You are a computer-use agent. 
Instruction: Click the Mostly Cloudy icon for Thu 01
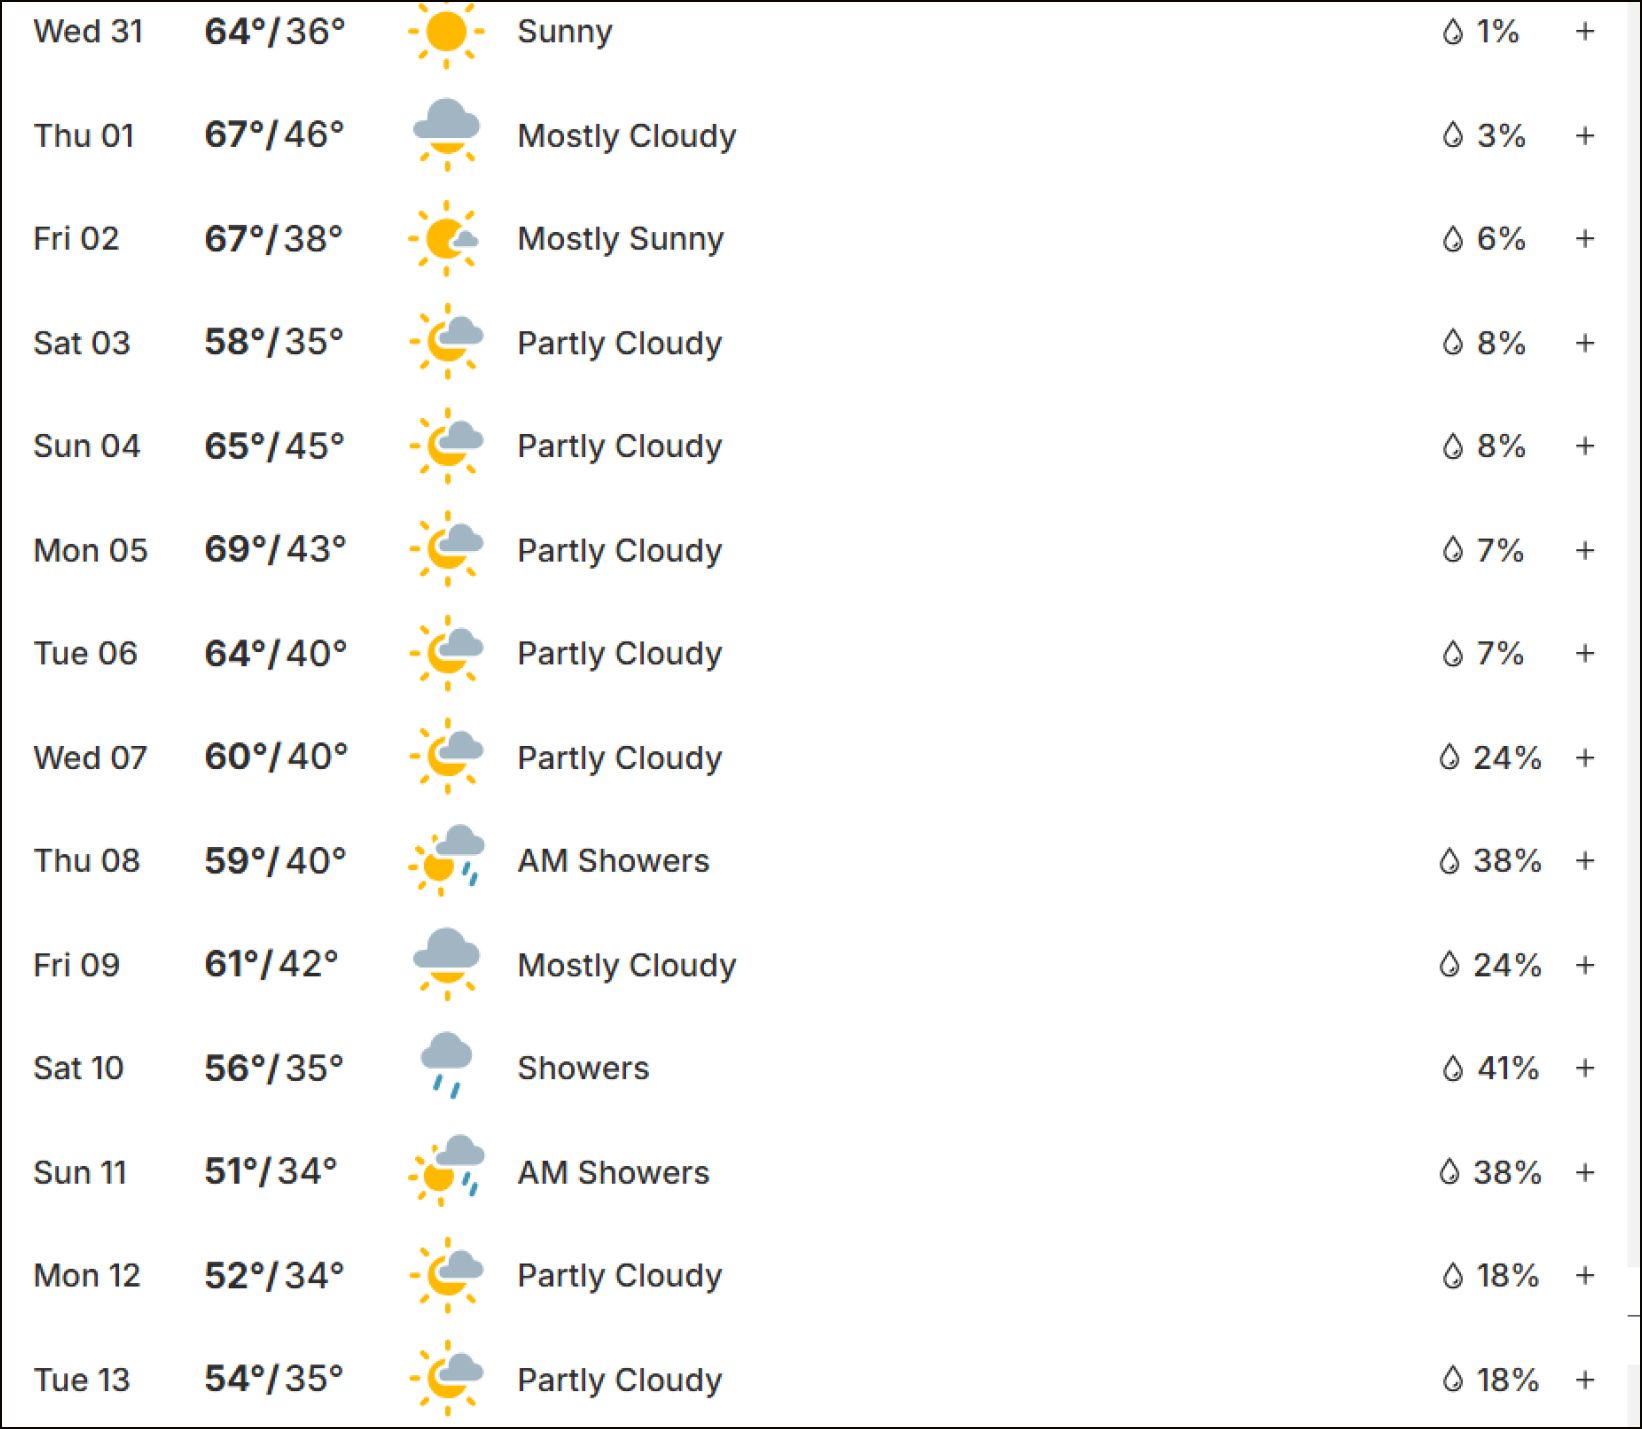(446, 134)
